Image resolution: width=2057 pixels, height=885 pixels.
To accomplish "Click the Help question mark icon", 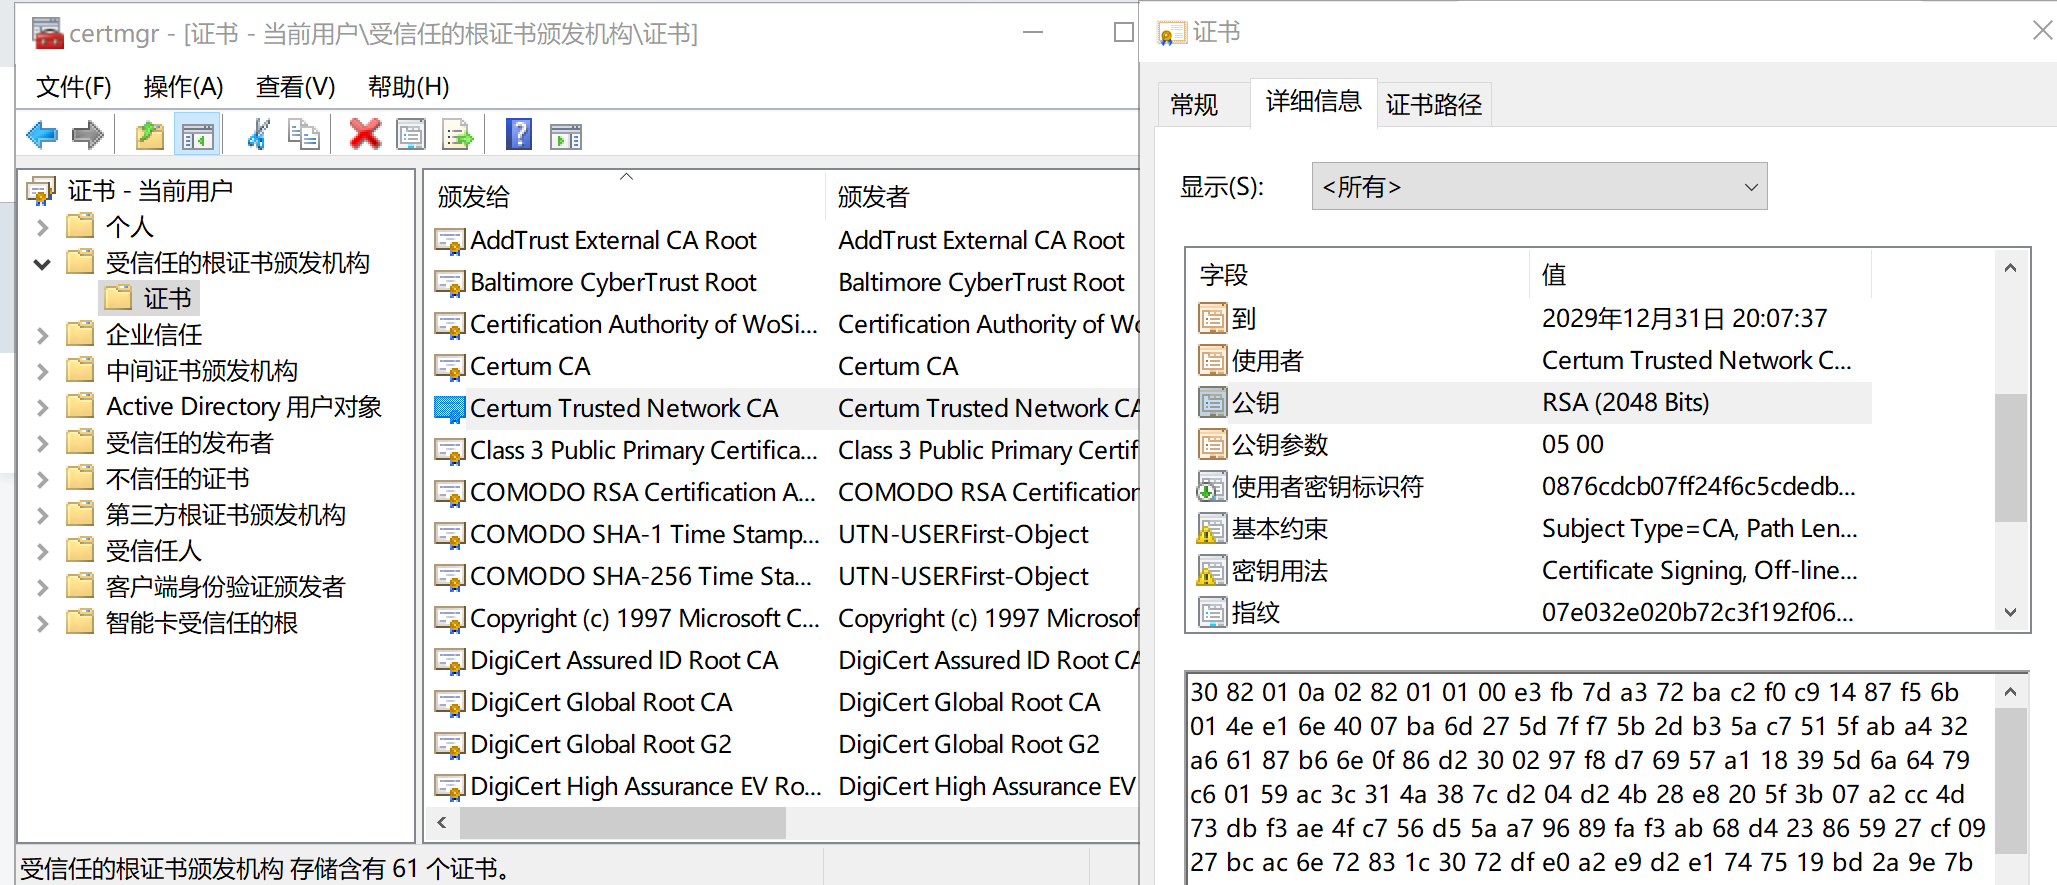I will tap(519, 134).
